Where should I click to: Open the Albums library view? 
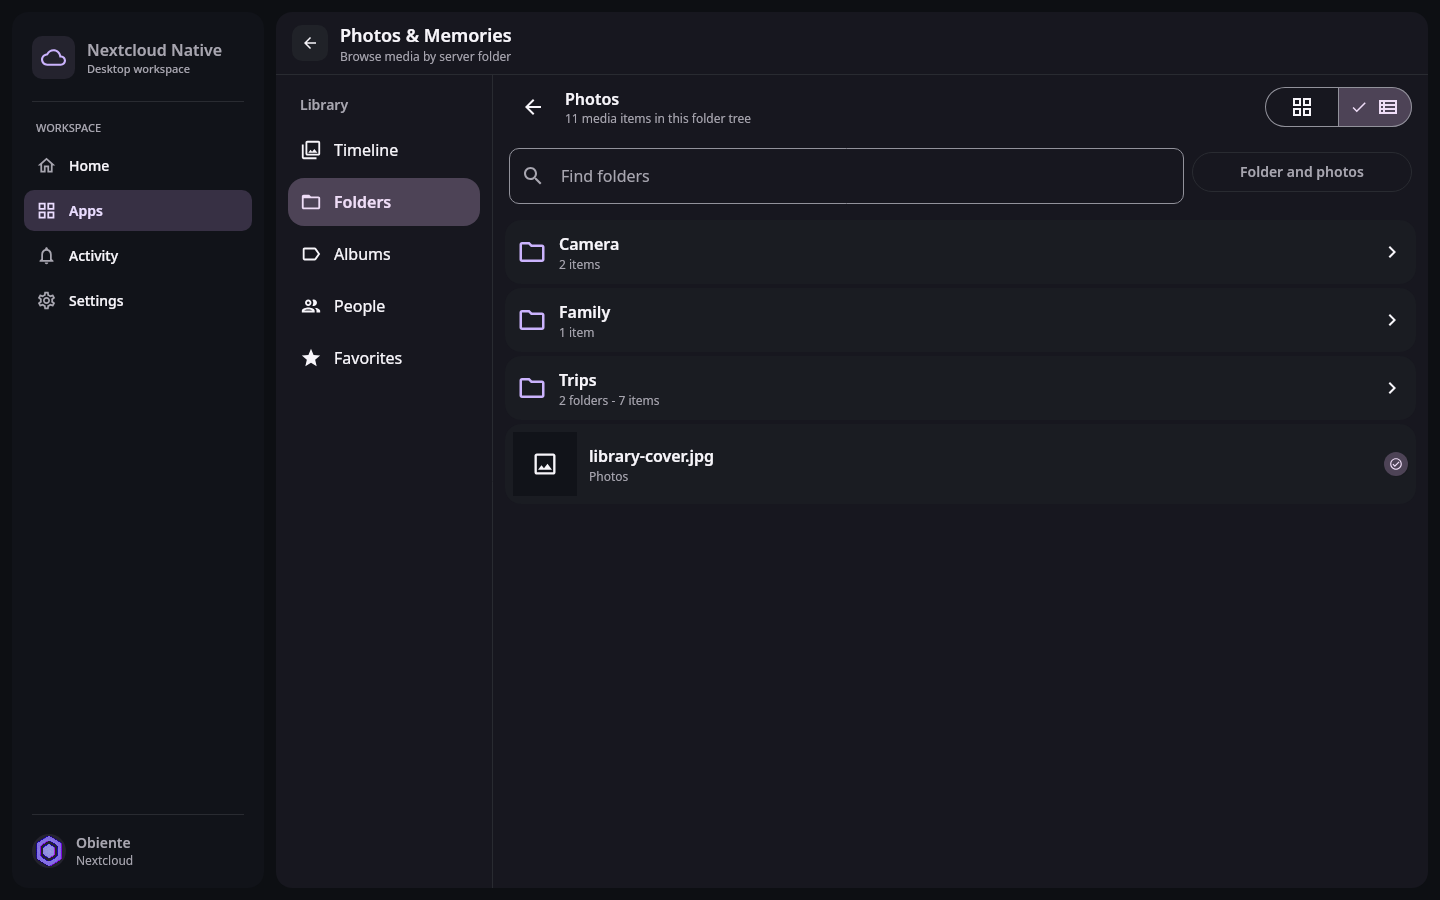click(384, 254)
